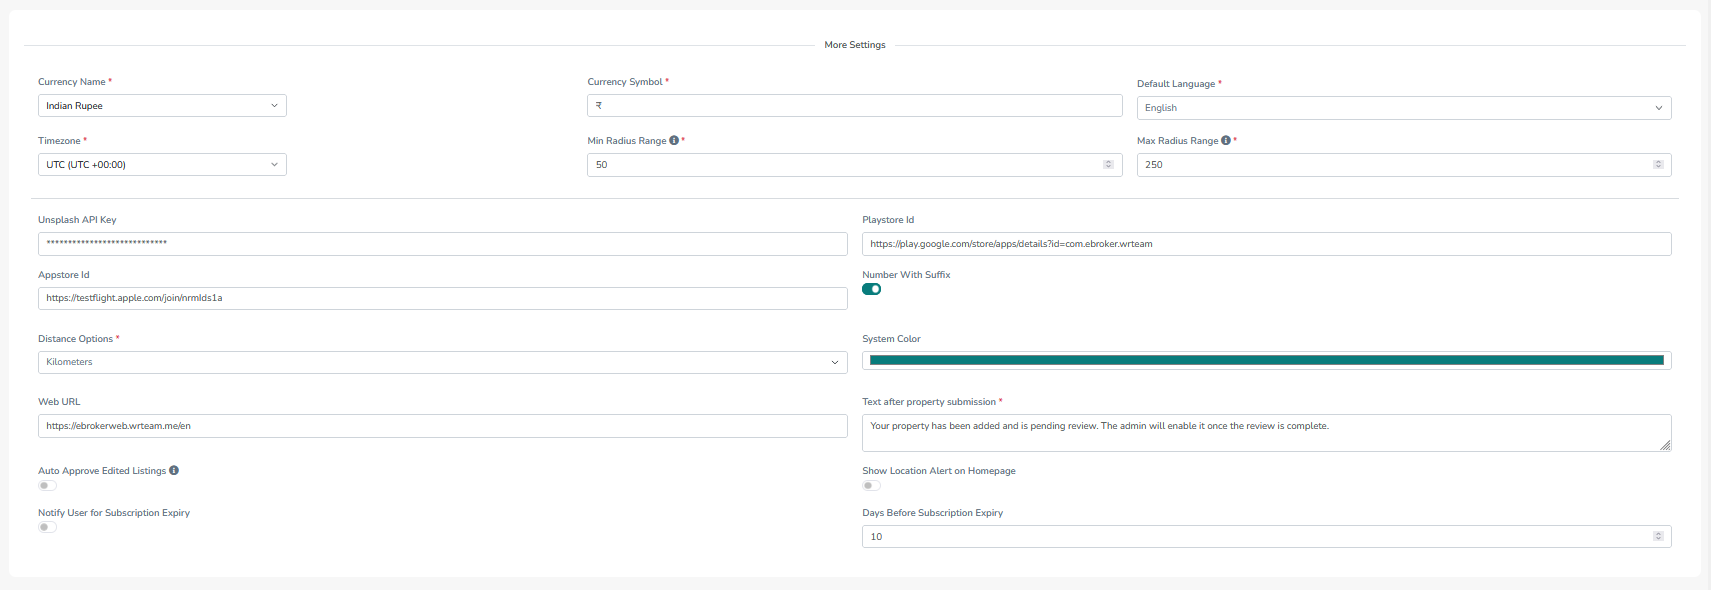The width and height of the screenshot is (1711, 590).
Task: Click into the Playstore Id field
Action: (1266, 244)
